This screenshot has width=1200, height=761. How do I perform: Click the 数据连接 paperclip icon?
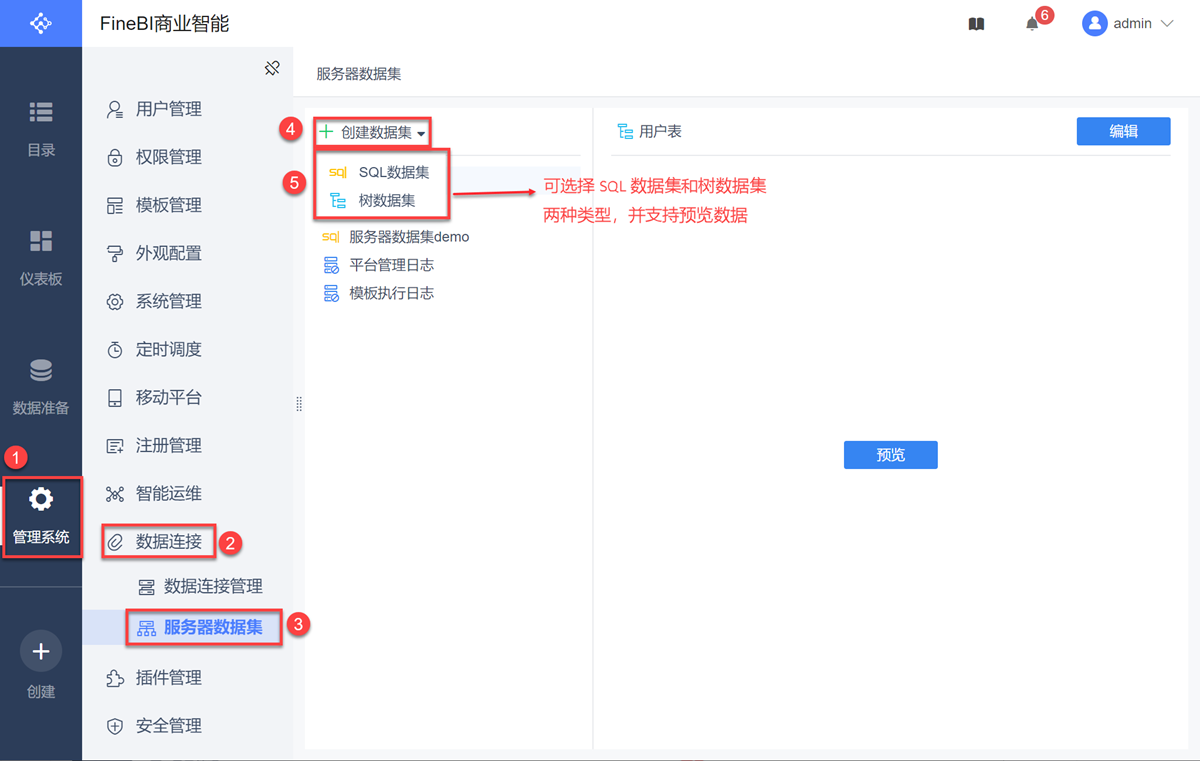115,542
